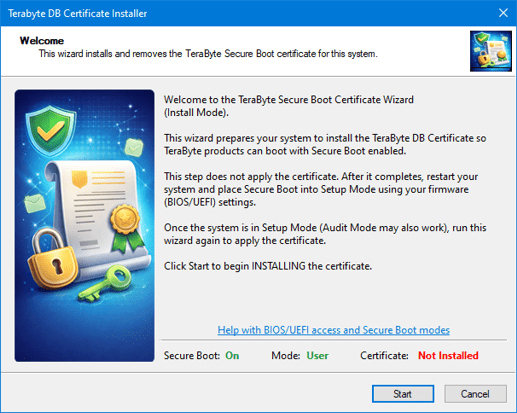Click the green shield checkmark graphic
Viewport: 517px width, 413px height.
[51, 130]
